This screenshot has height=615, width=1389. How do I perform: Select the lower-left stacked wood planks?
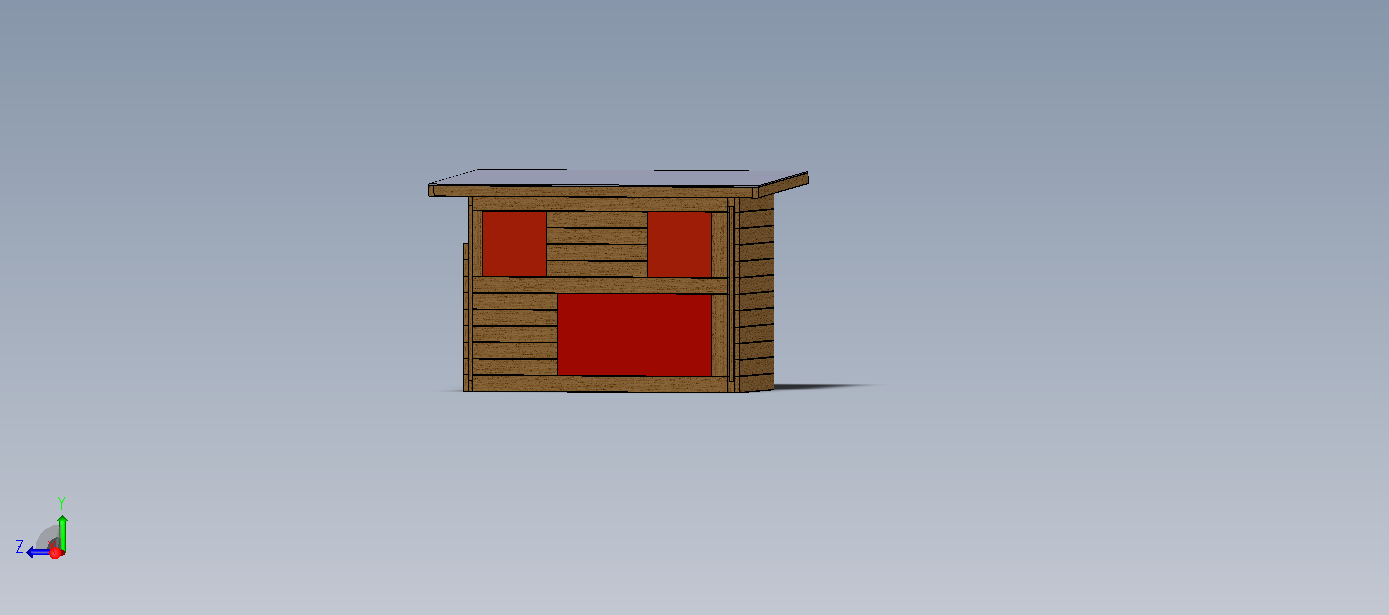(x=514, y=334)
